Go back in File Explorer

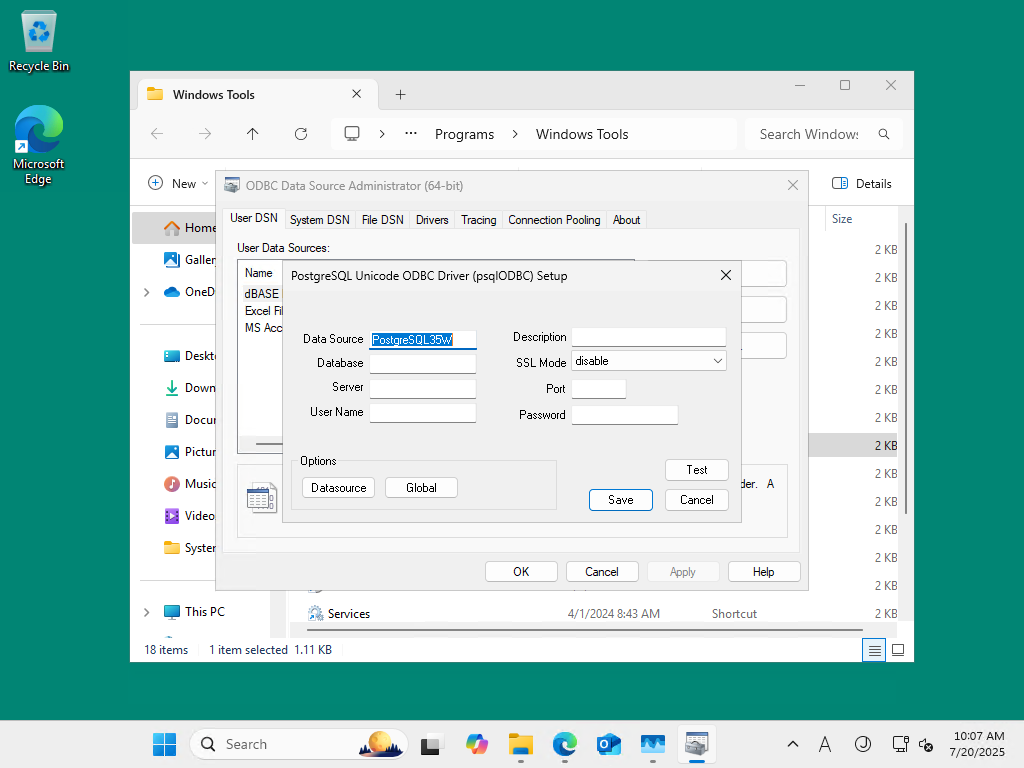(x=157, y=134)
